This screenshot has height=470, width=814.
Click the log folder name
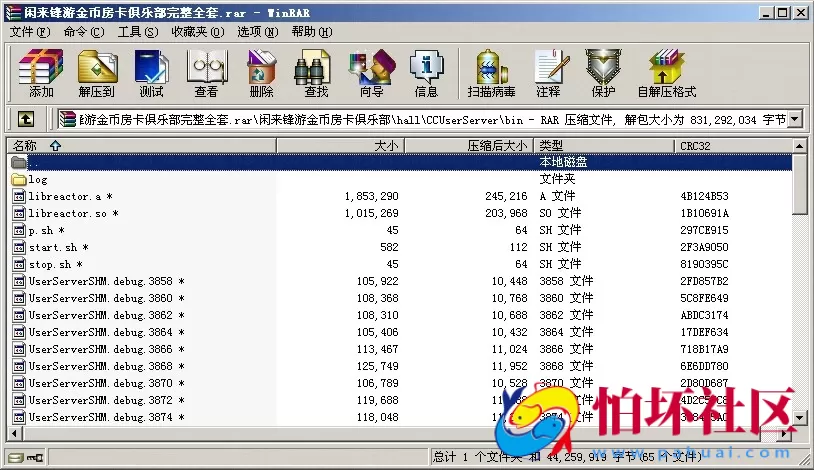coord(38,179)
